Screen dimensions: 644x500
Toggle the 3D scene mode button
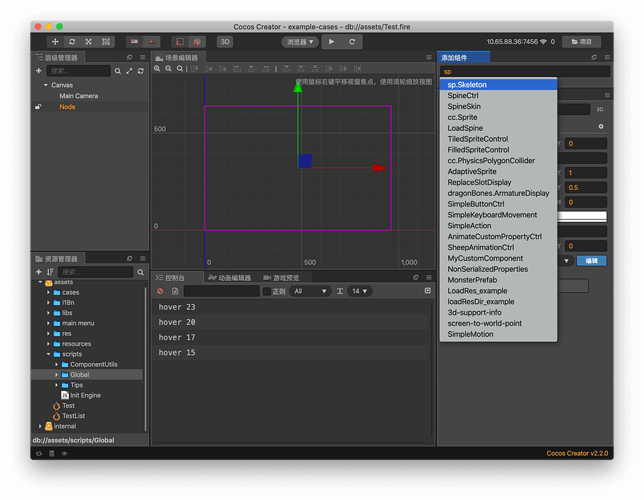coord(225,42)
